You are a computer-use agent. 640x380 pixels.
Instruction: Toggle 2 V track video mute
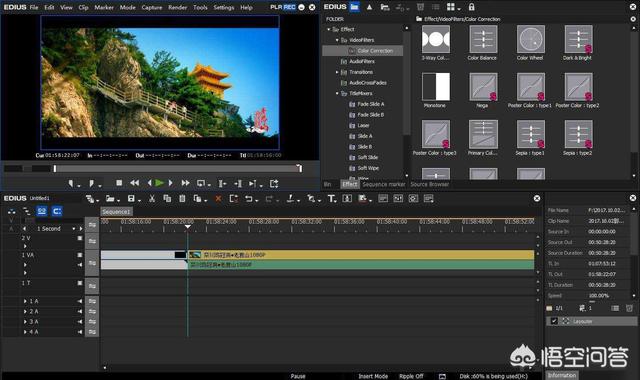pyautogui.click(x=80, y=238)
